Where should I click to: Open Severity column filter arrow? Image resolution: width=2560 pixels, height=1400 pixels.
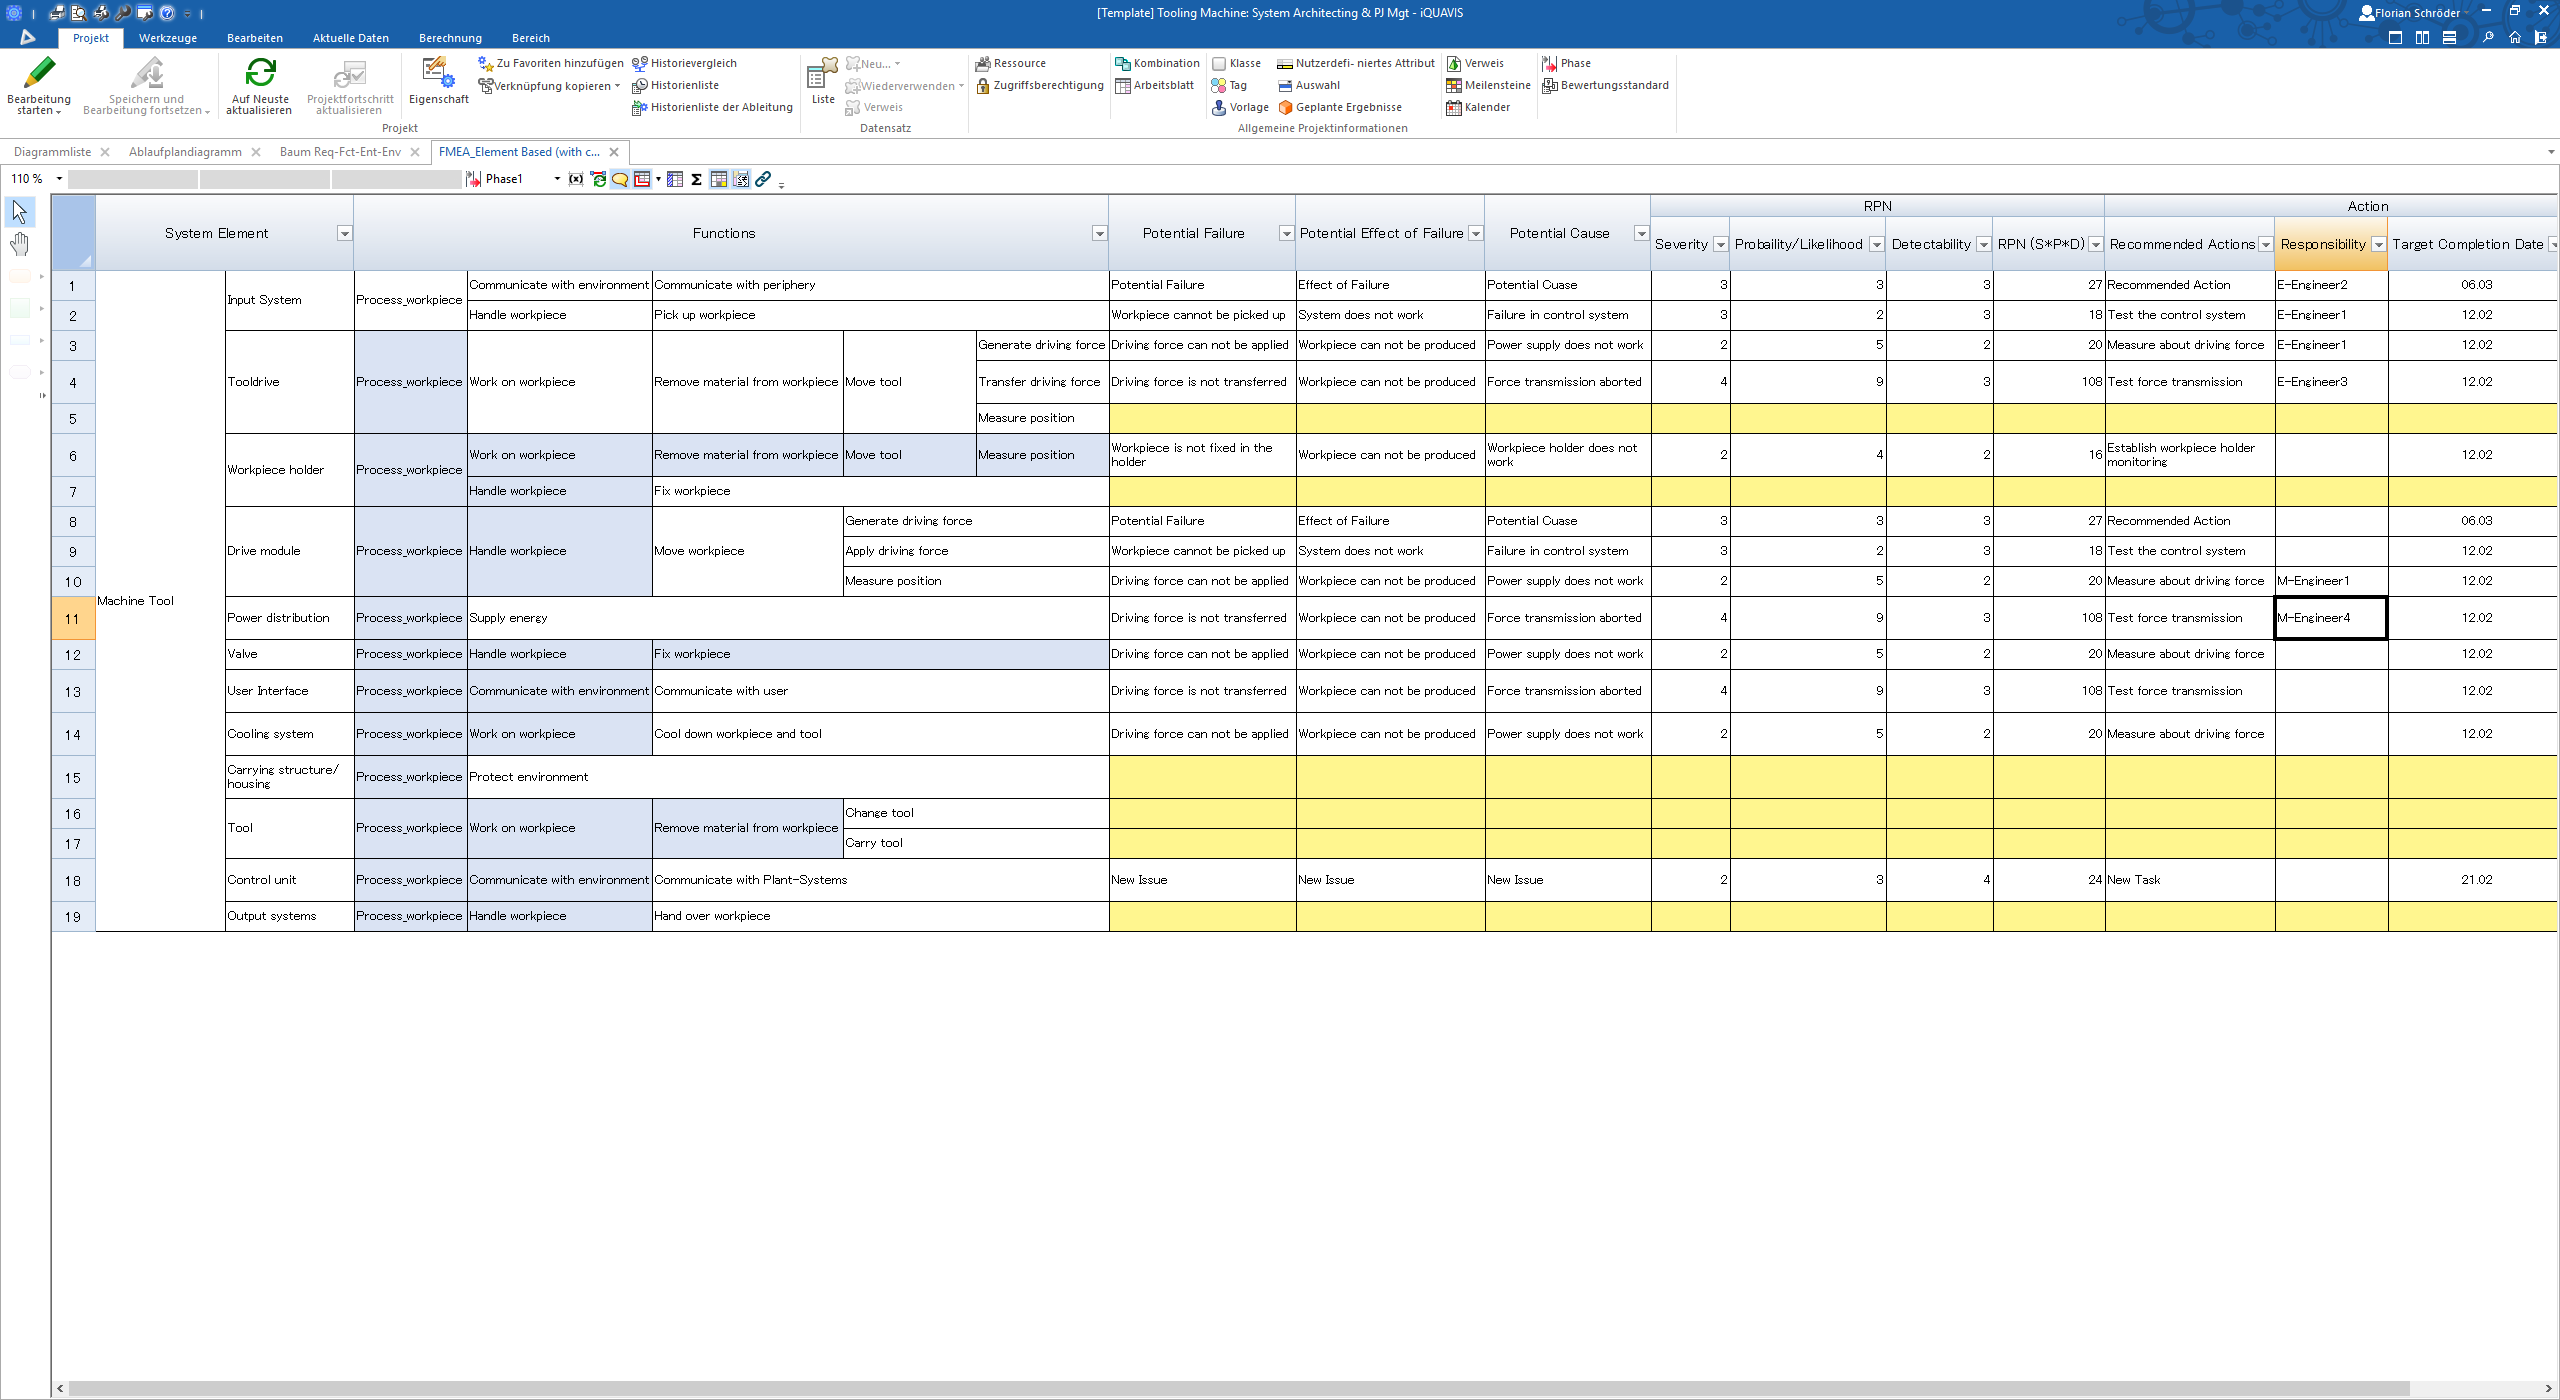[1720, 245]
